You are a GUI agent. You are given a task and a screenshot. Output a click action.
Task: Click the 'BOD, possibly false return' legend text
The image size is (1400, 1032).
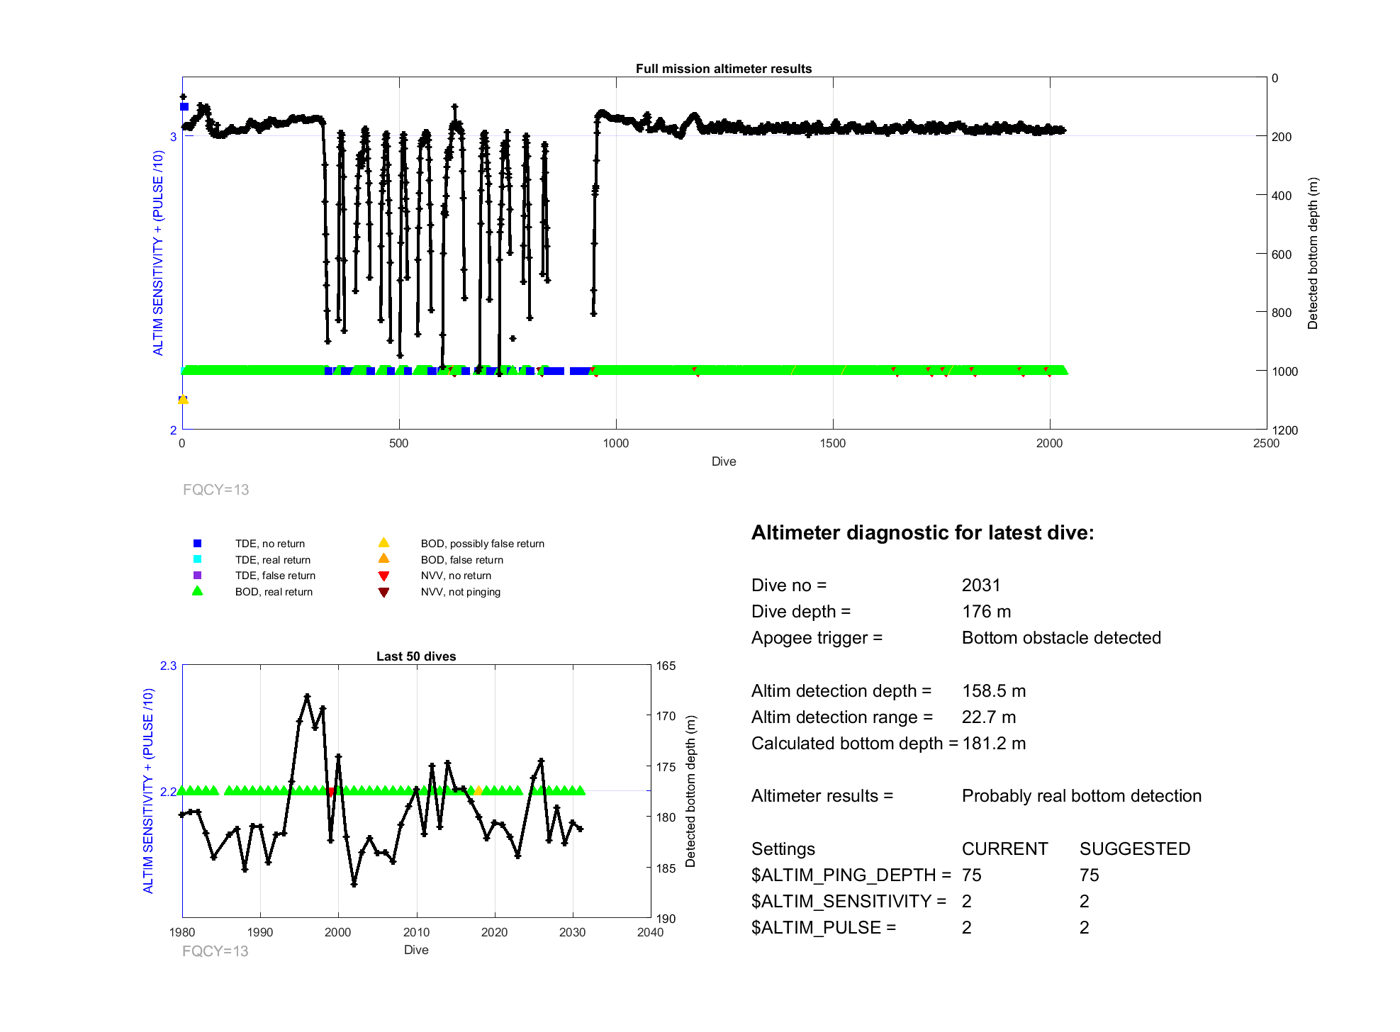click(483, 544)
